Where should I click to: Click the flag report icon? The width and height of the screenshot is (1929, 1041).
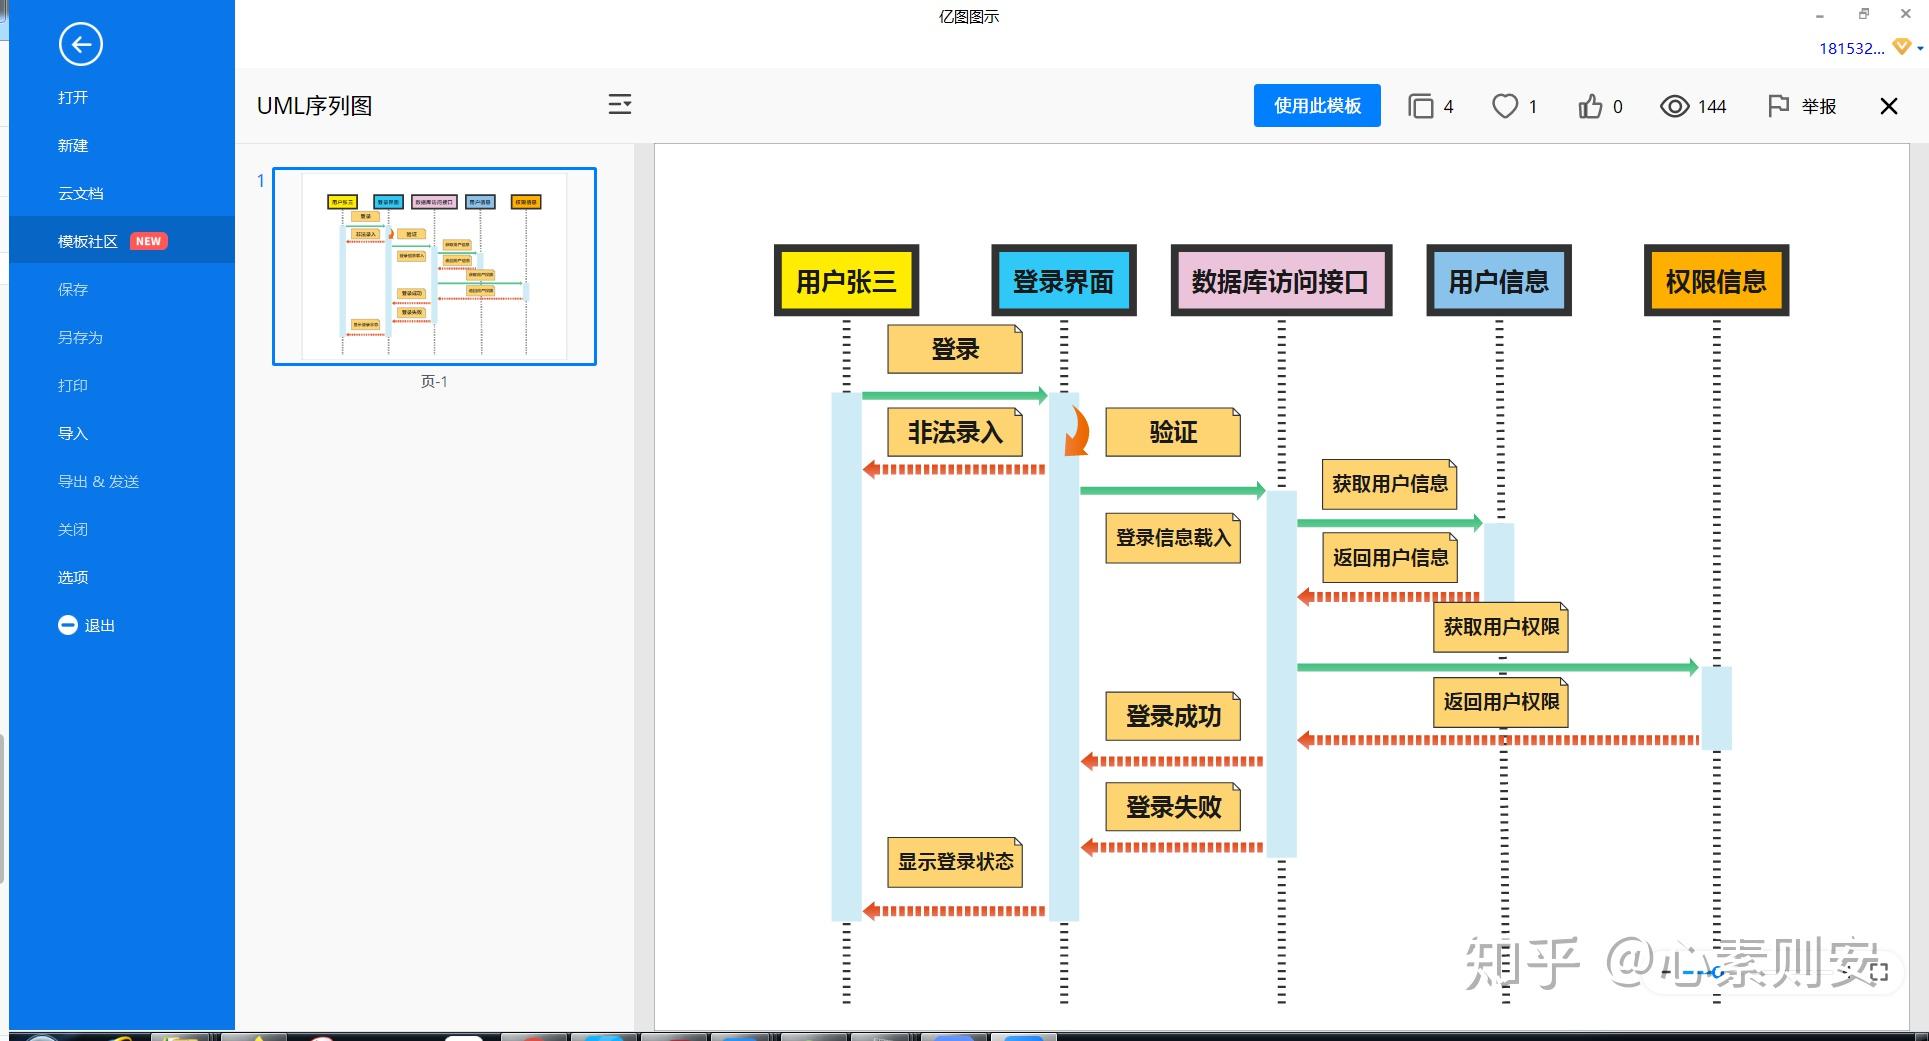coord(1778,106)
